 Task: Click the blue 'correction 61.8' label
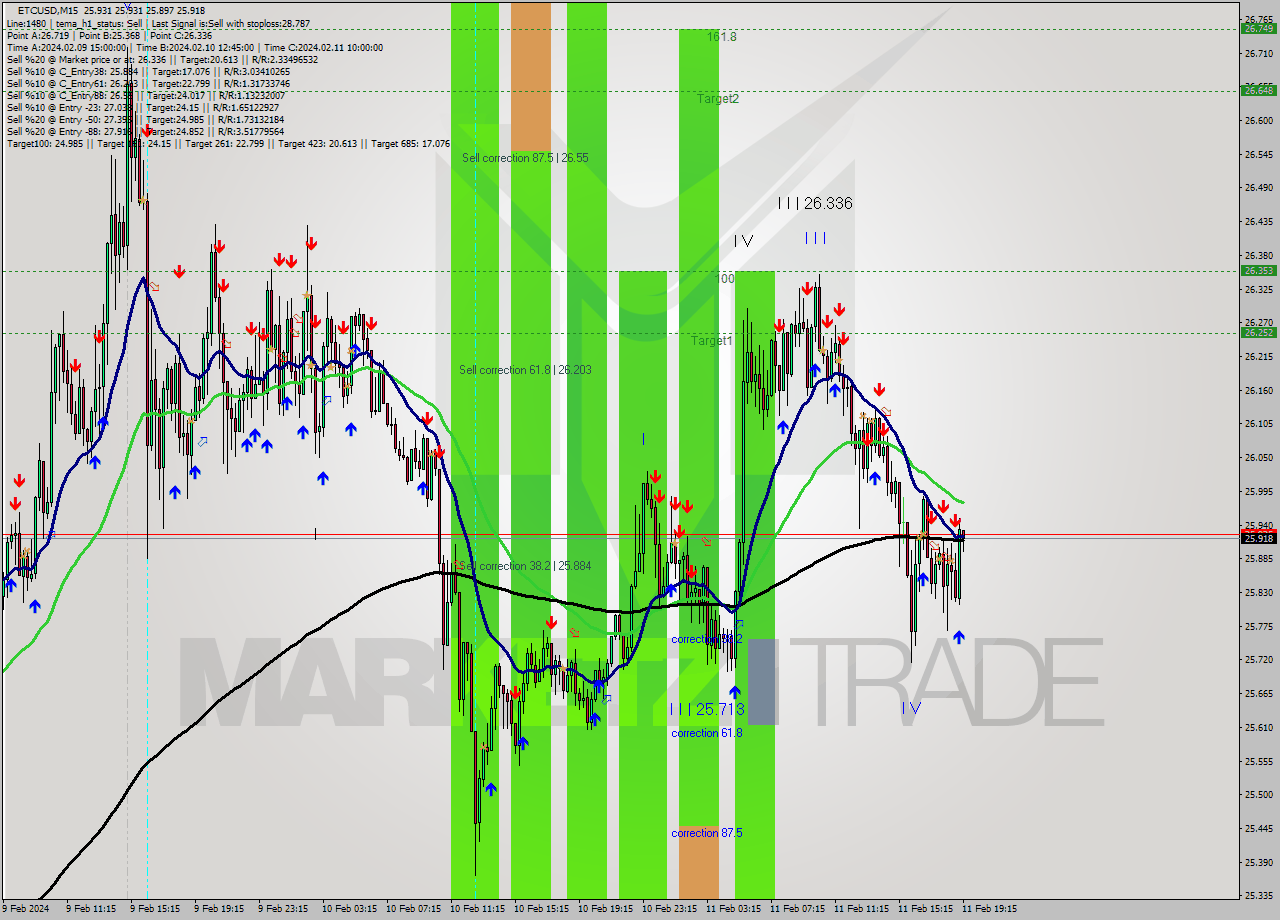707,733
